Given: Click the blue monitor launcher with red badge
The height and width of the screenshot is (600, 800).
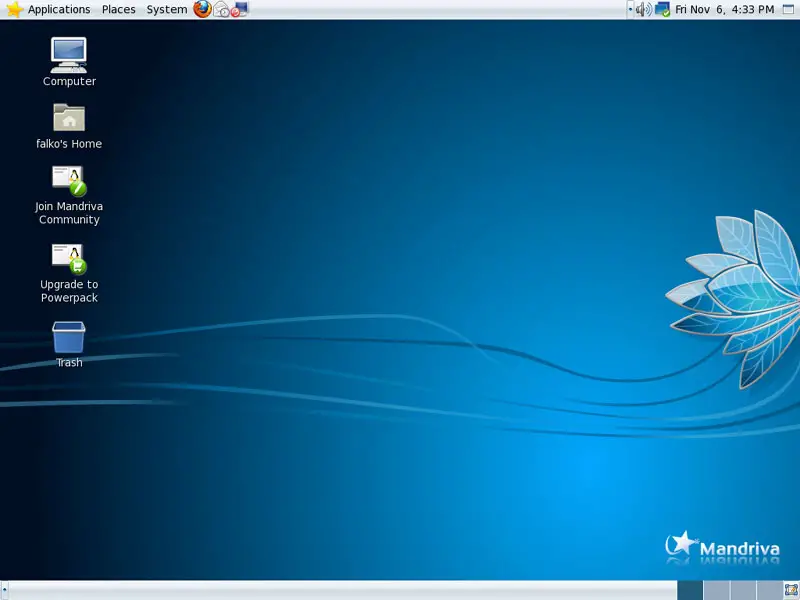Looking at the screenshot, I should coord(239,9).
